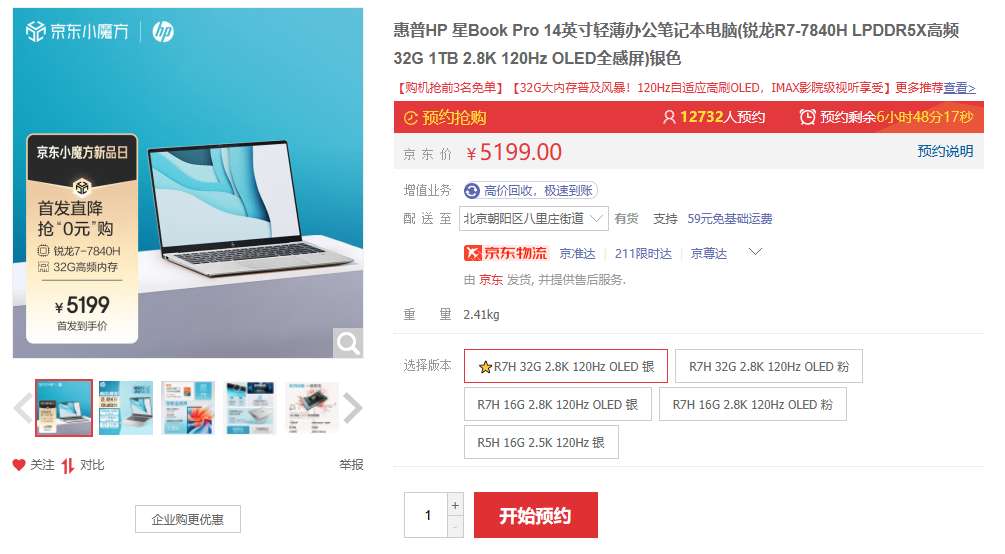Show previous thumbnails with the left arrow
Image resolution: width=1005 pixels, height=554 pixels.
pos(24,408)
